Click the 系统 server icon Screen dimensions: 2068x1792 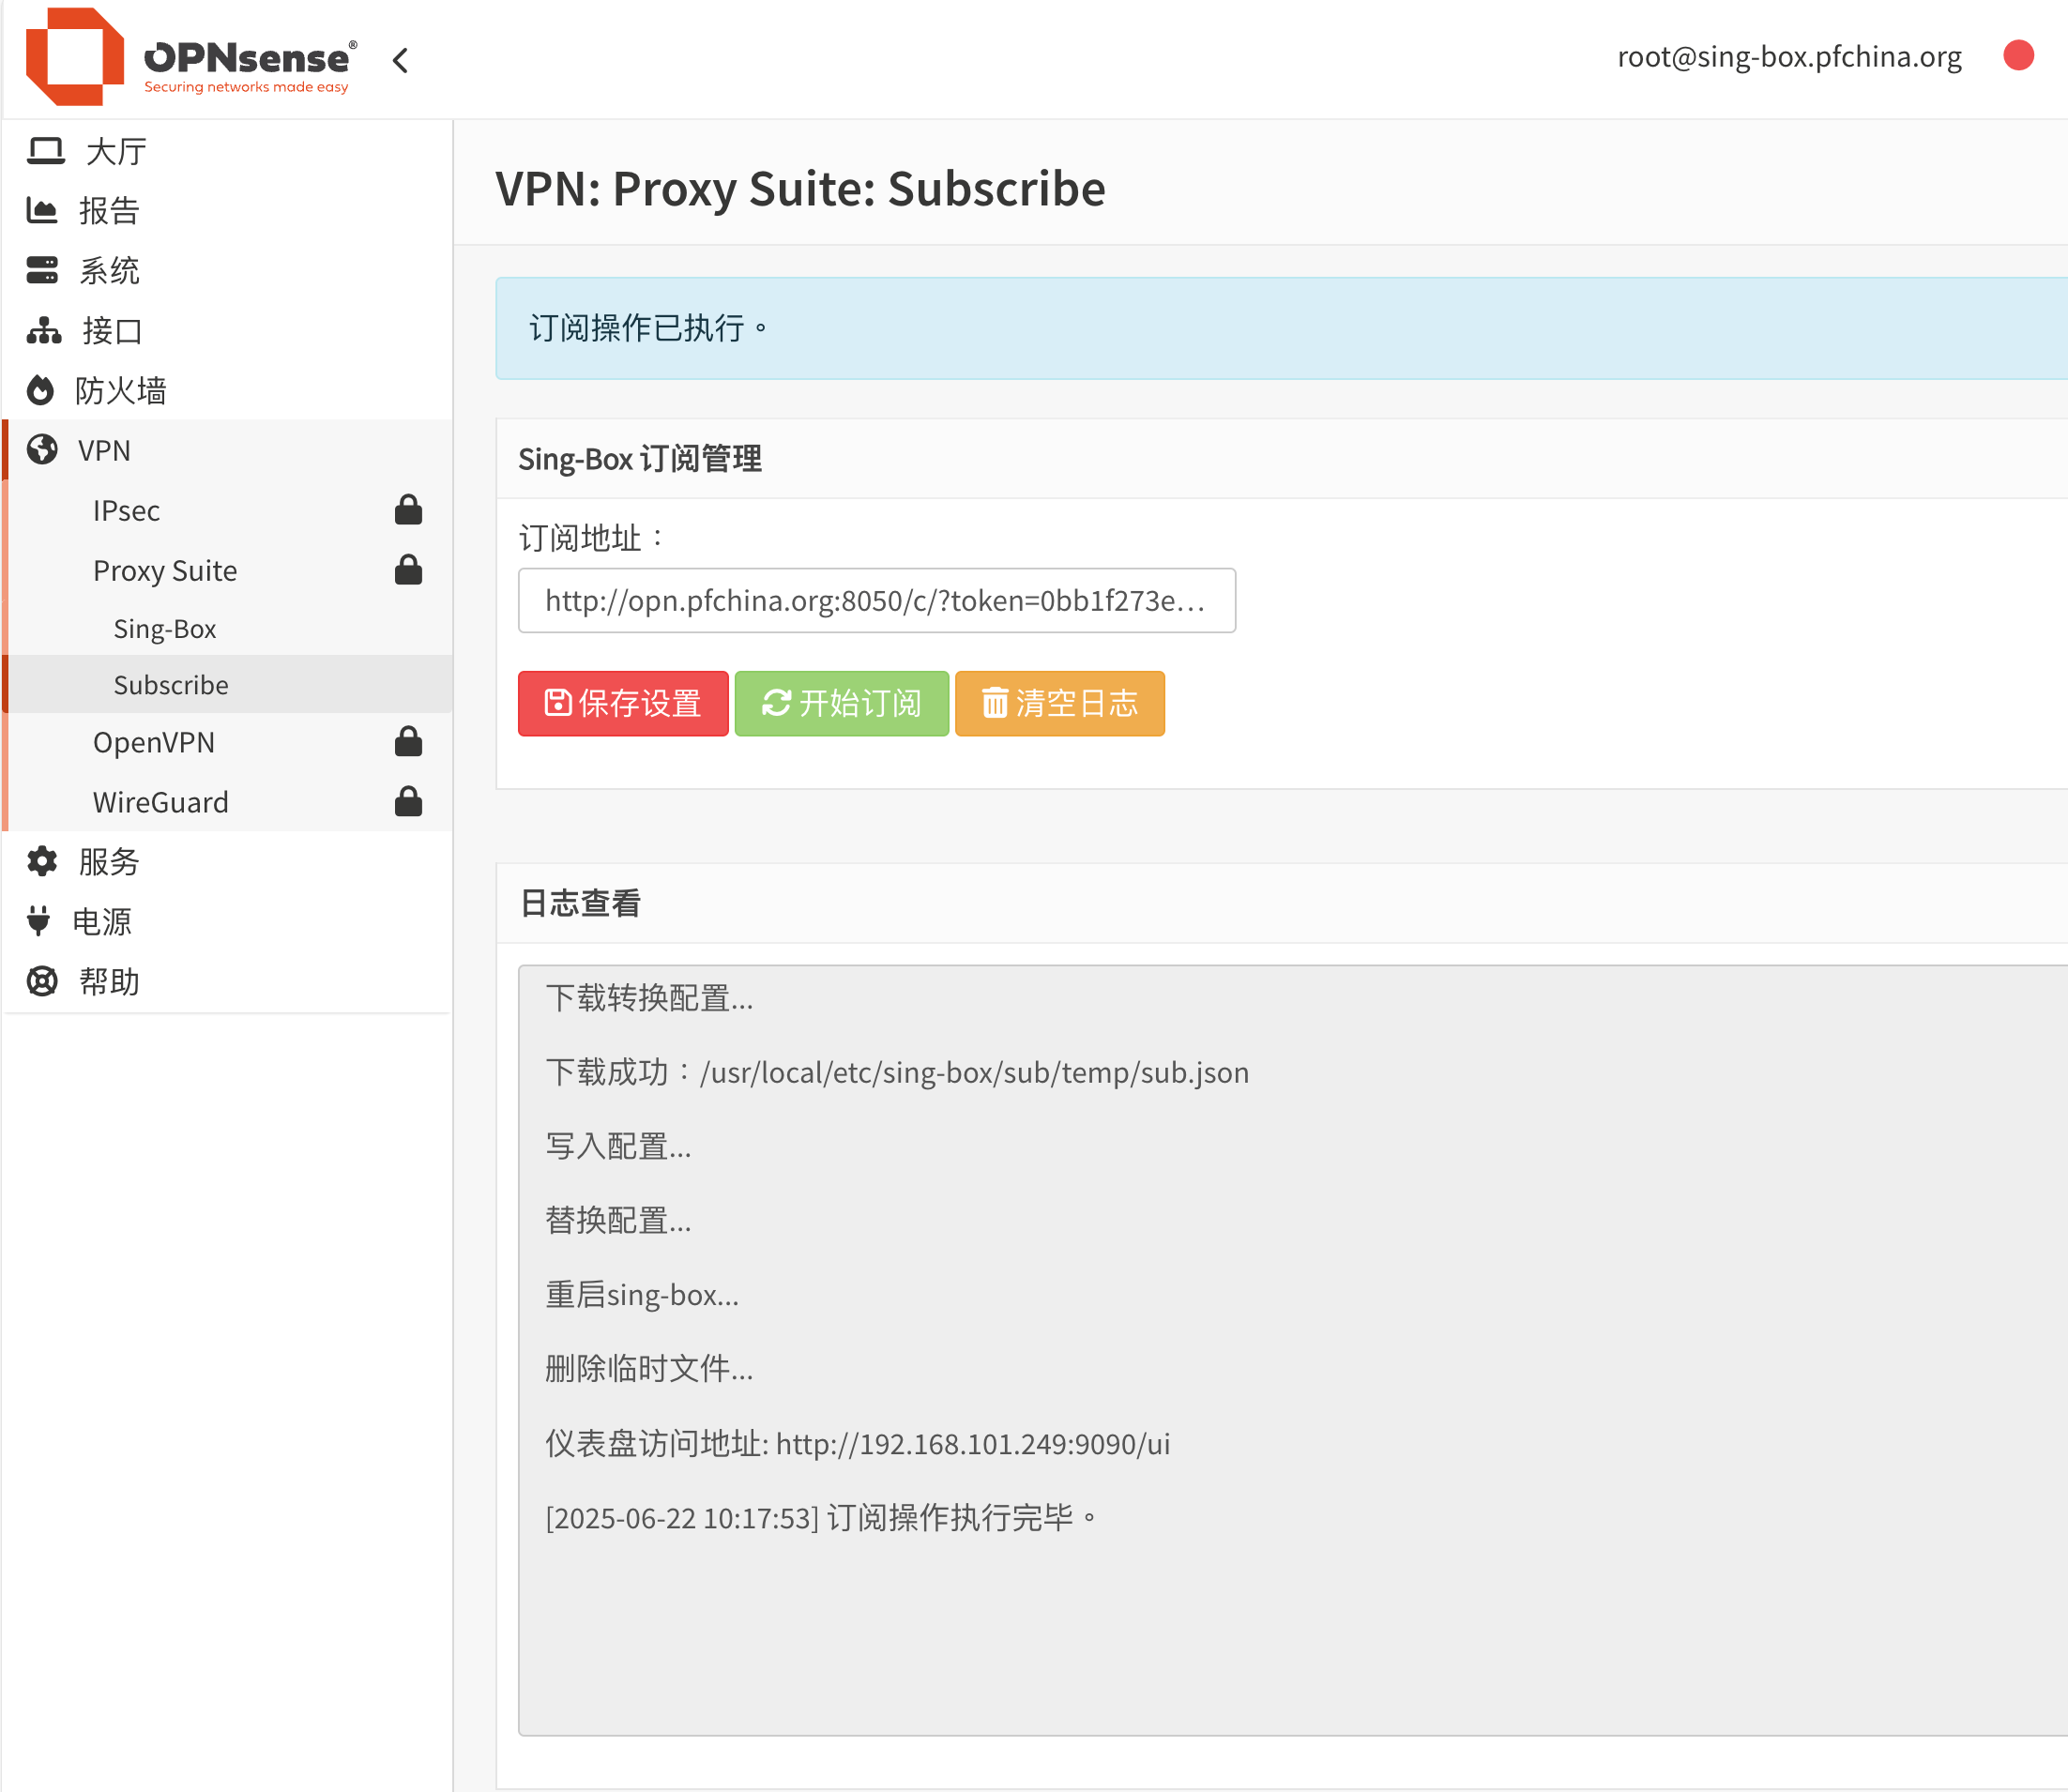tap(41, 270)
